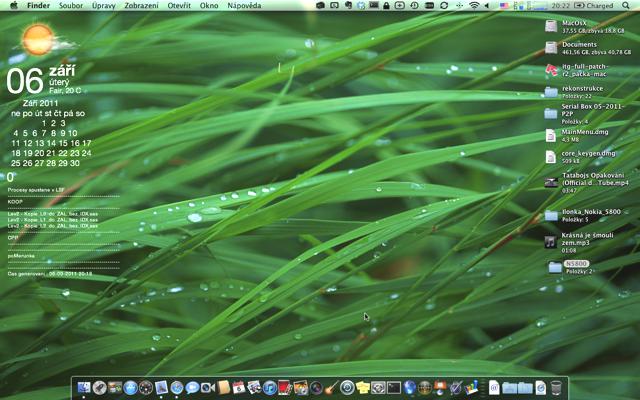
Task: Open GarageBand guitar icon in dock
Action: point(332,387)
